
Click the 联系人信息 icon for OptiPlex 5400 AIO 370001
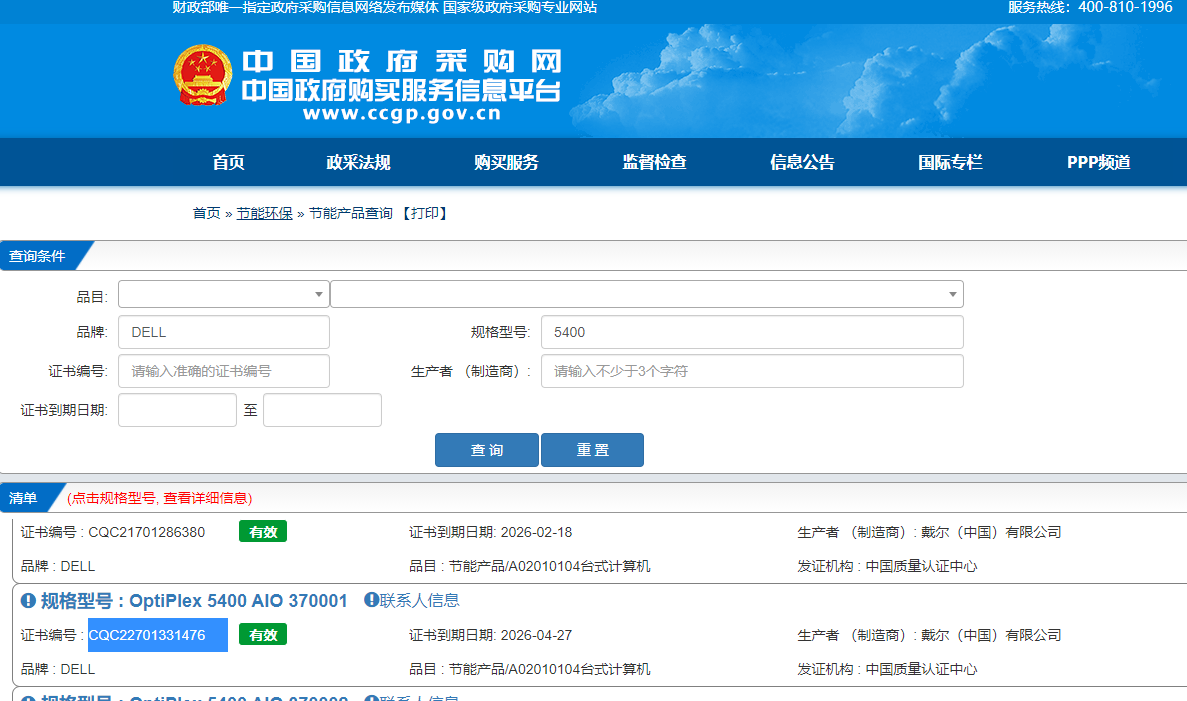(371, 600)
